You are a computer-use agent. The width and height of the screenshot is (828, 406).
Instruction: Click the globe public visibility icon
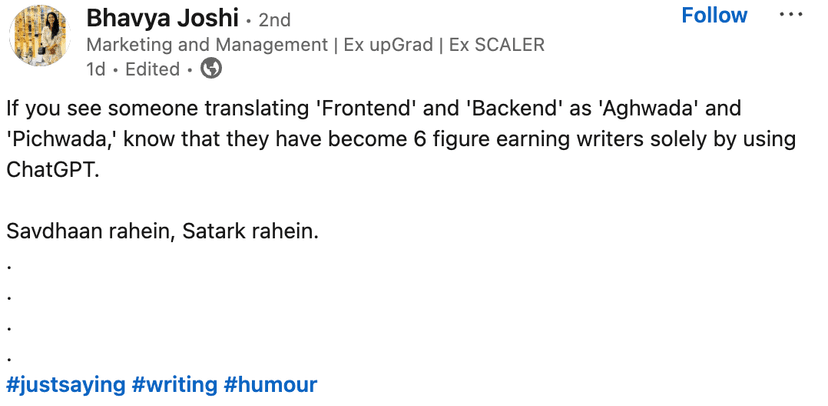pyautogui.click(x=211, y=69)
